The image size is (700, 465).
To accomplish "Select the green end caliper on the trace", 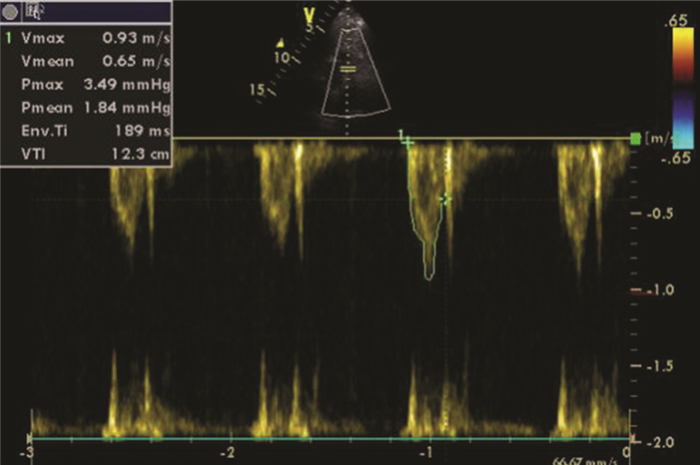I will click(446, 200).
